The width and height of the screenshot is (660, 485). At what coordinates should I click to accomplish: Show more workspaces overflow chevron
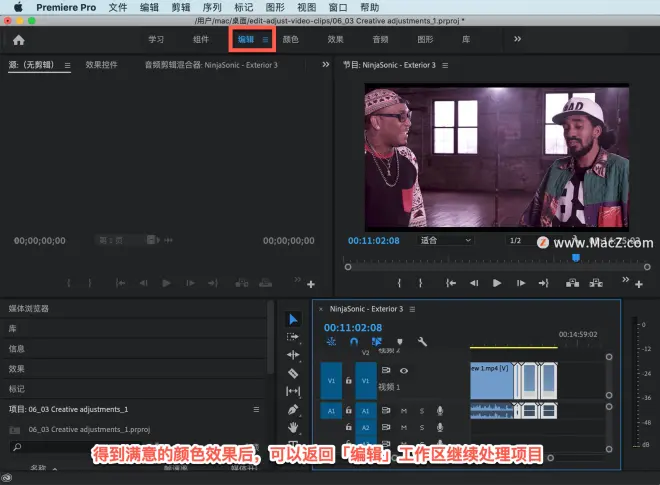(x=517, y=39)
